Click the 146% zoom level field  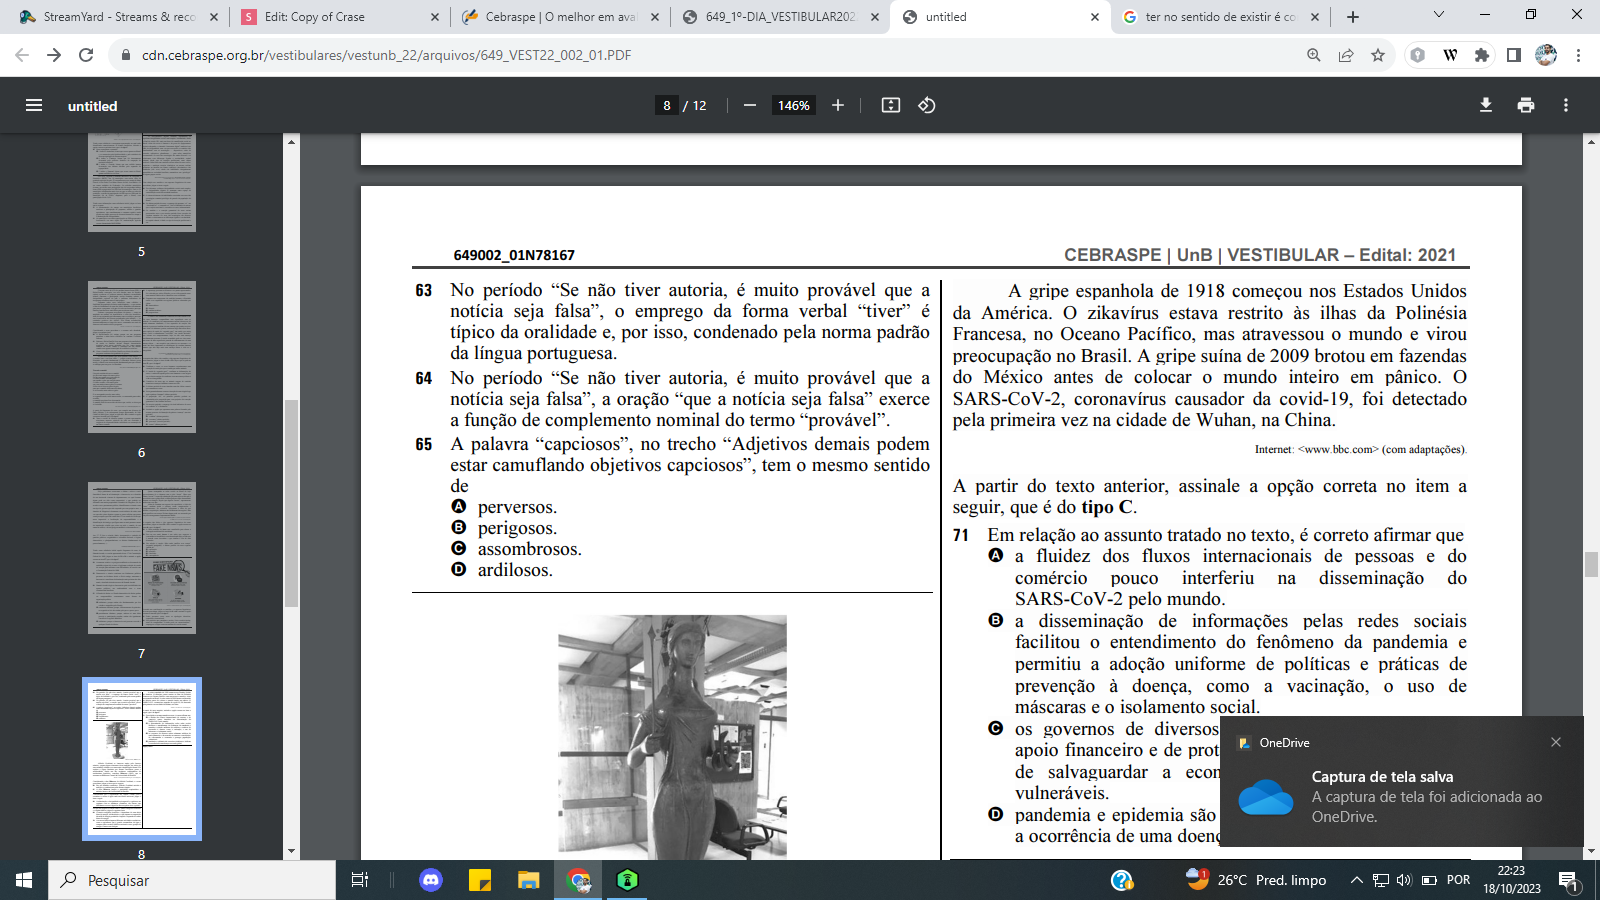tap(794, 105)
